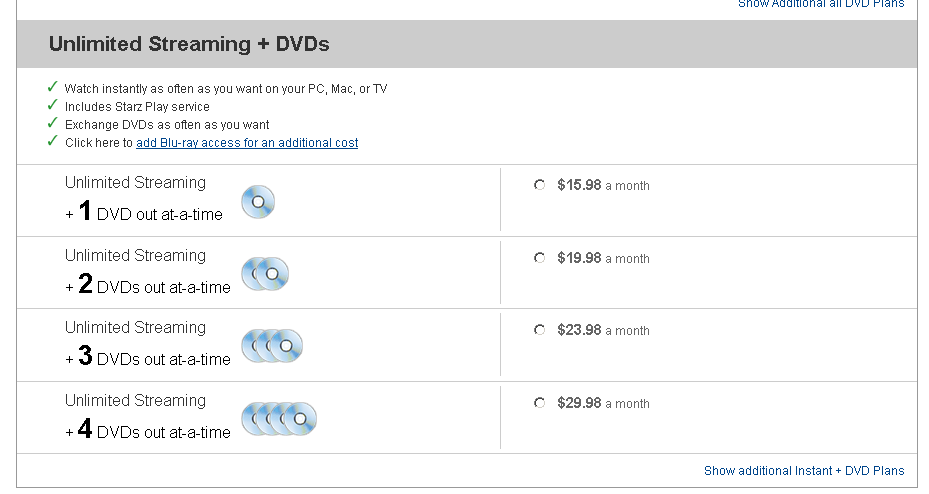Click the checkmark beside Watch instantly
Viewport: 929px width, 494px height.
coord(53,87)
